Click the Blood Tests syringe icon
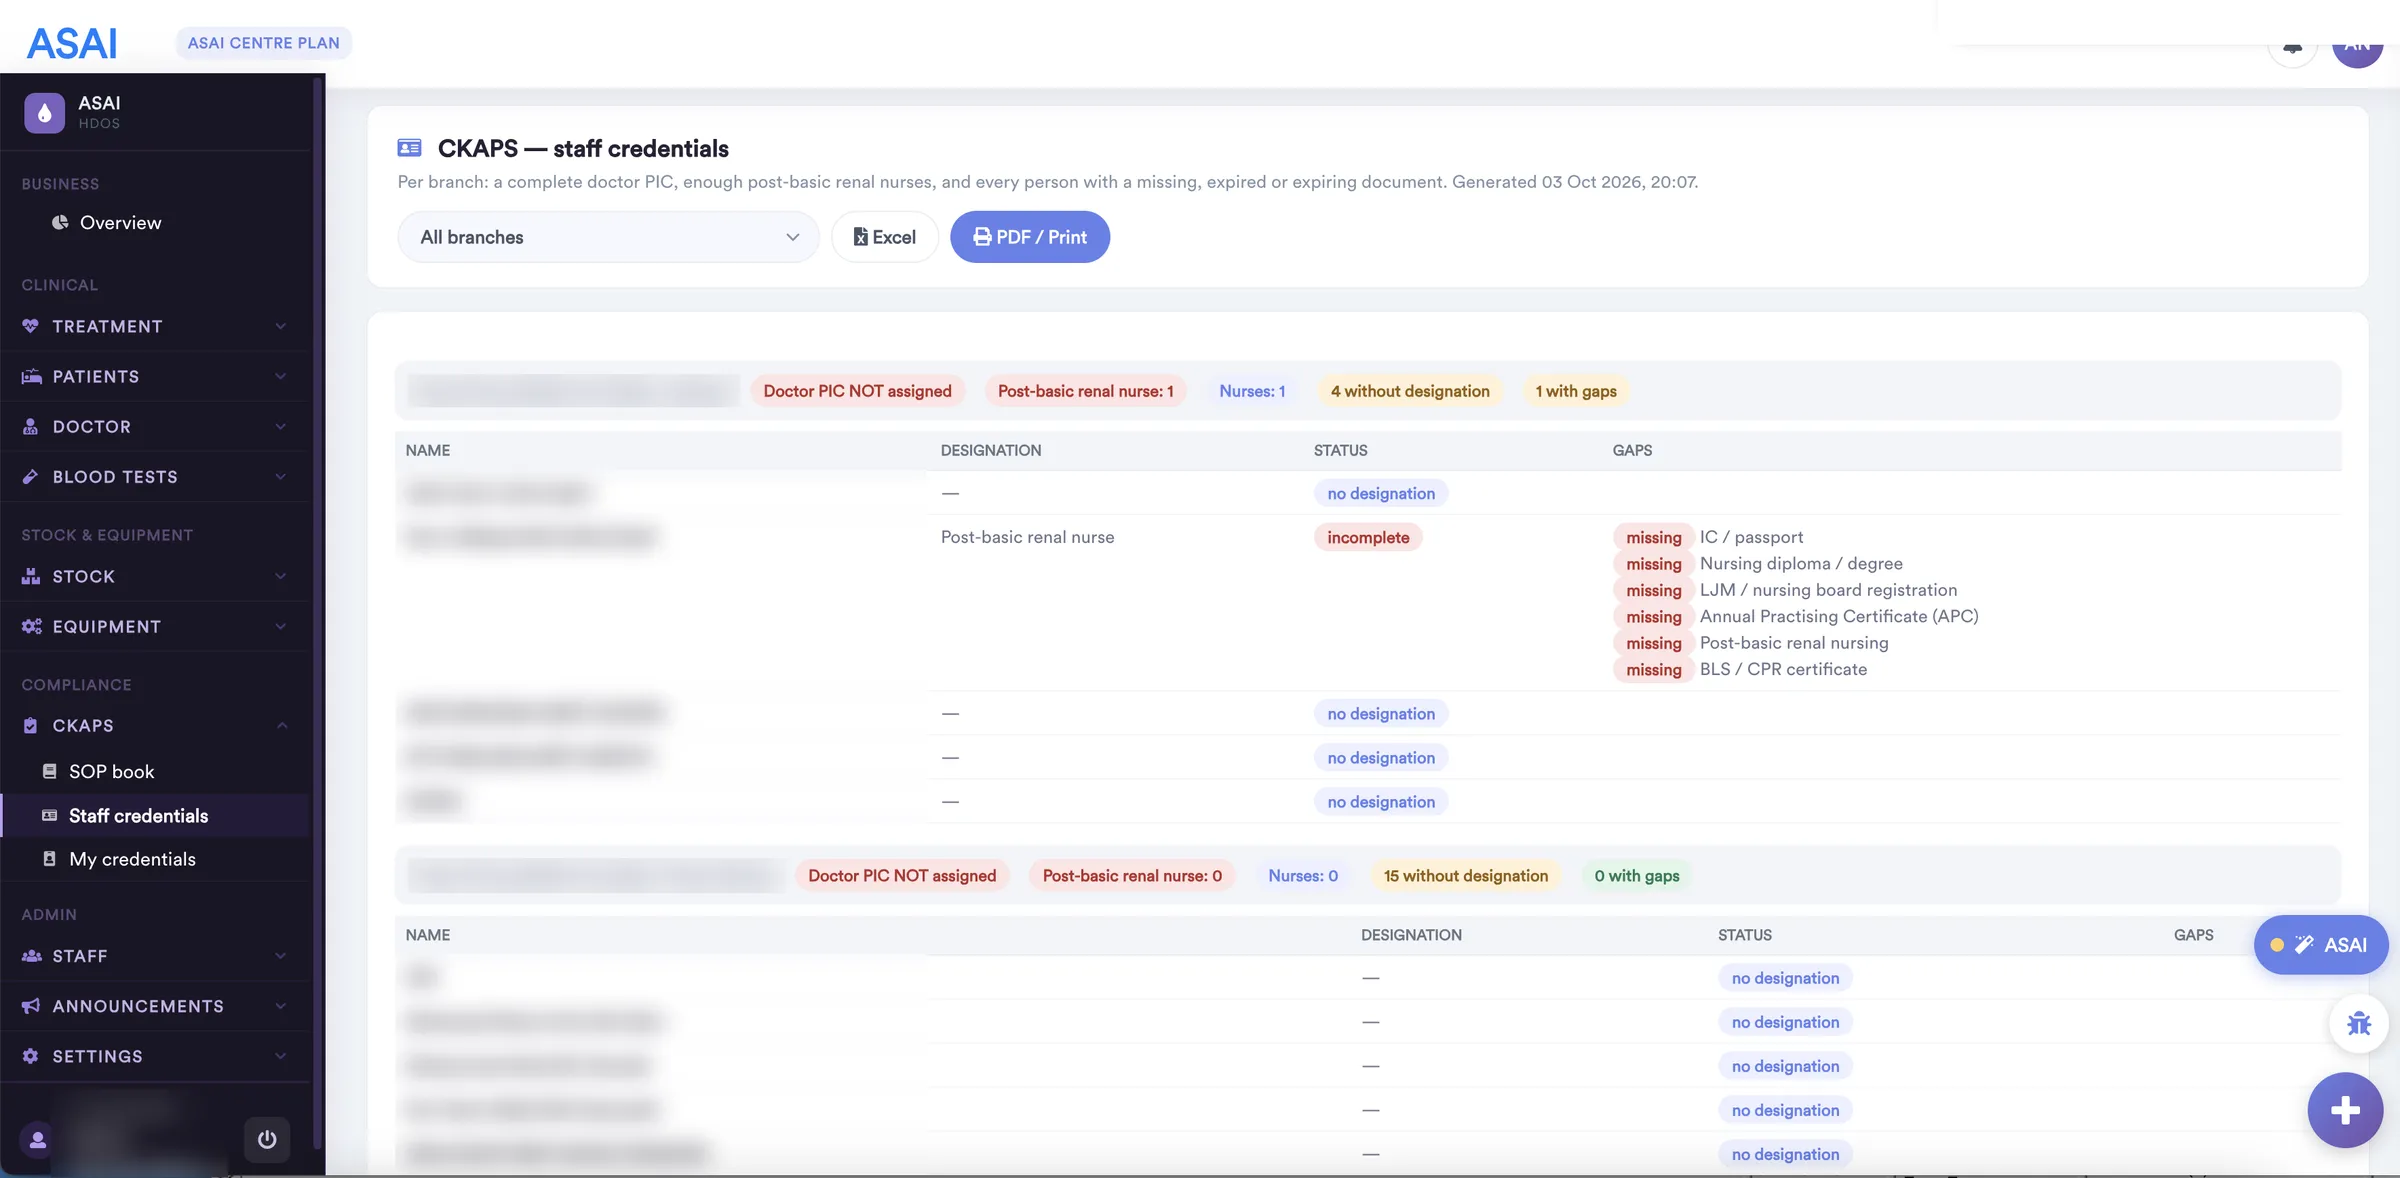 coord(31,476)
